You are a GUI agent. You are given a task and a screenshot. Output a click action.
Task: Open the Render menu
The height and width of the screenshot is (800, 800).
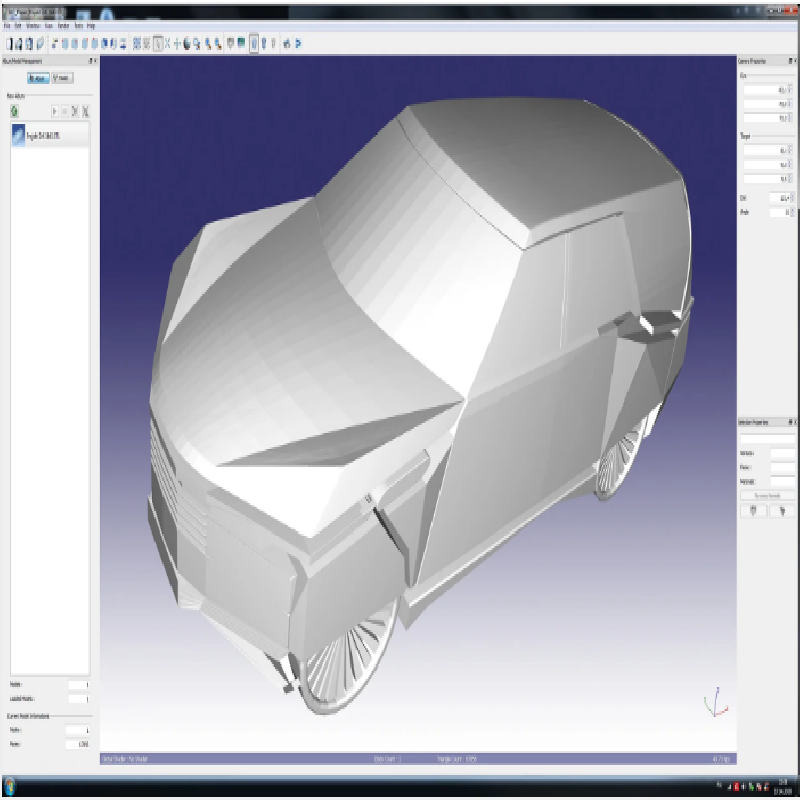(x=62, y=25)
